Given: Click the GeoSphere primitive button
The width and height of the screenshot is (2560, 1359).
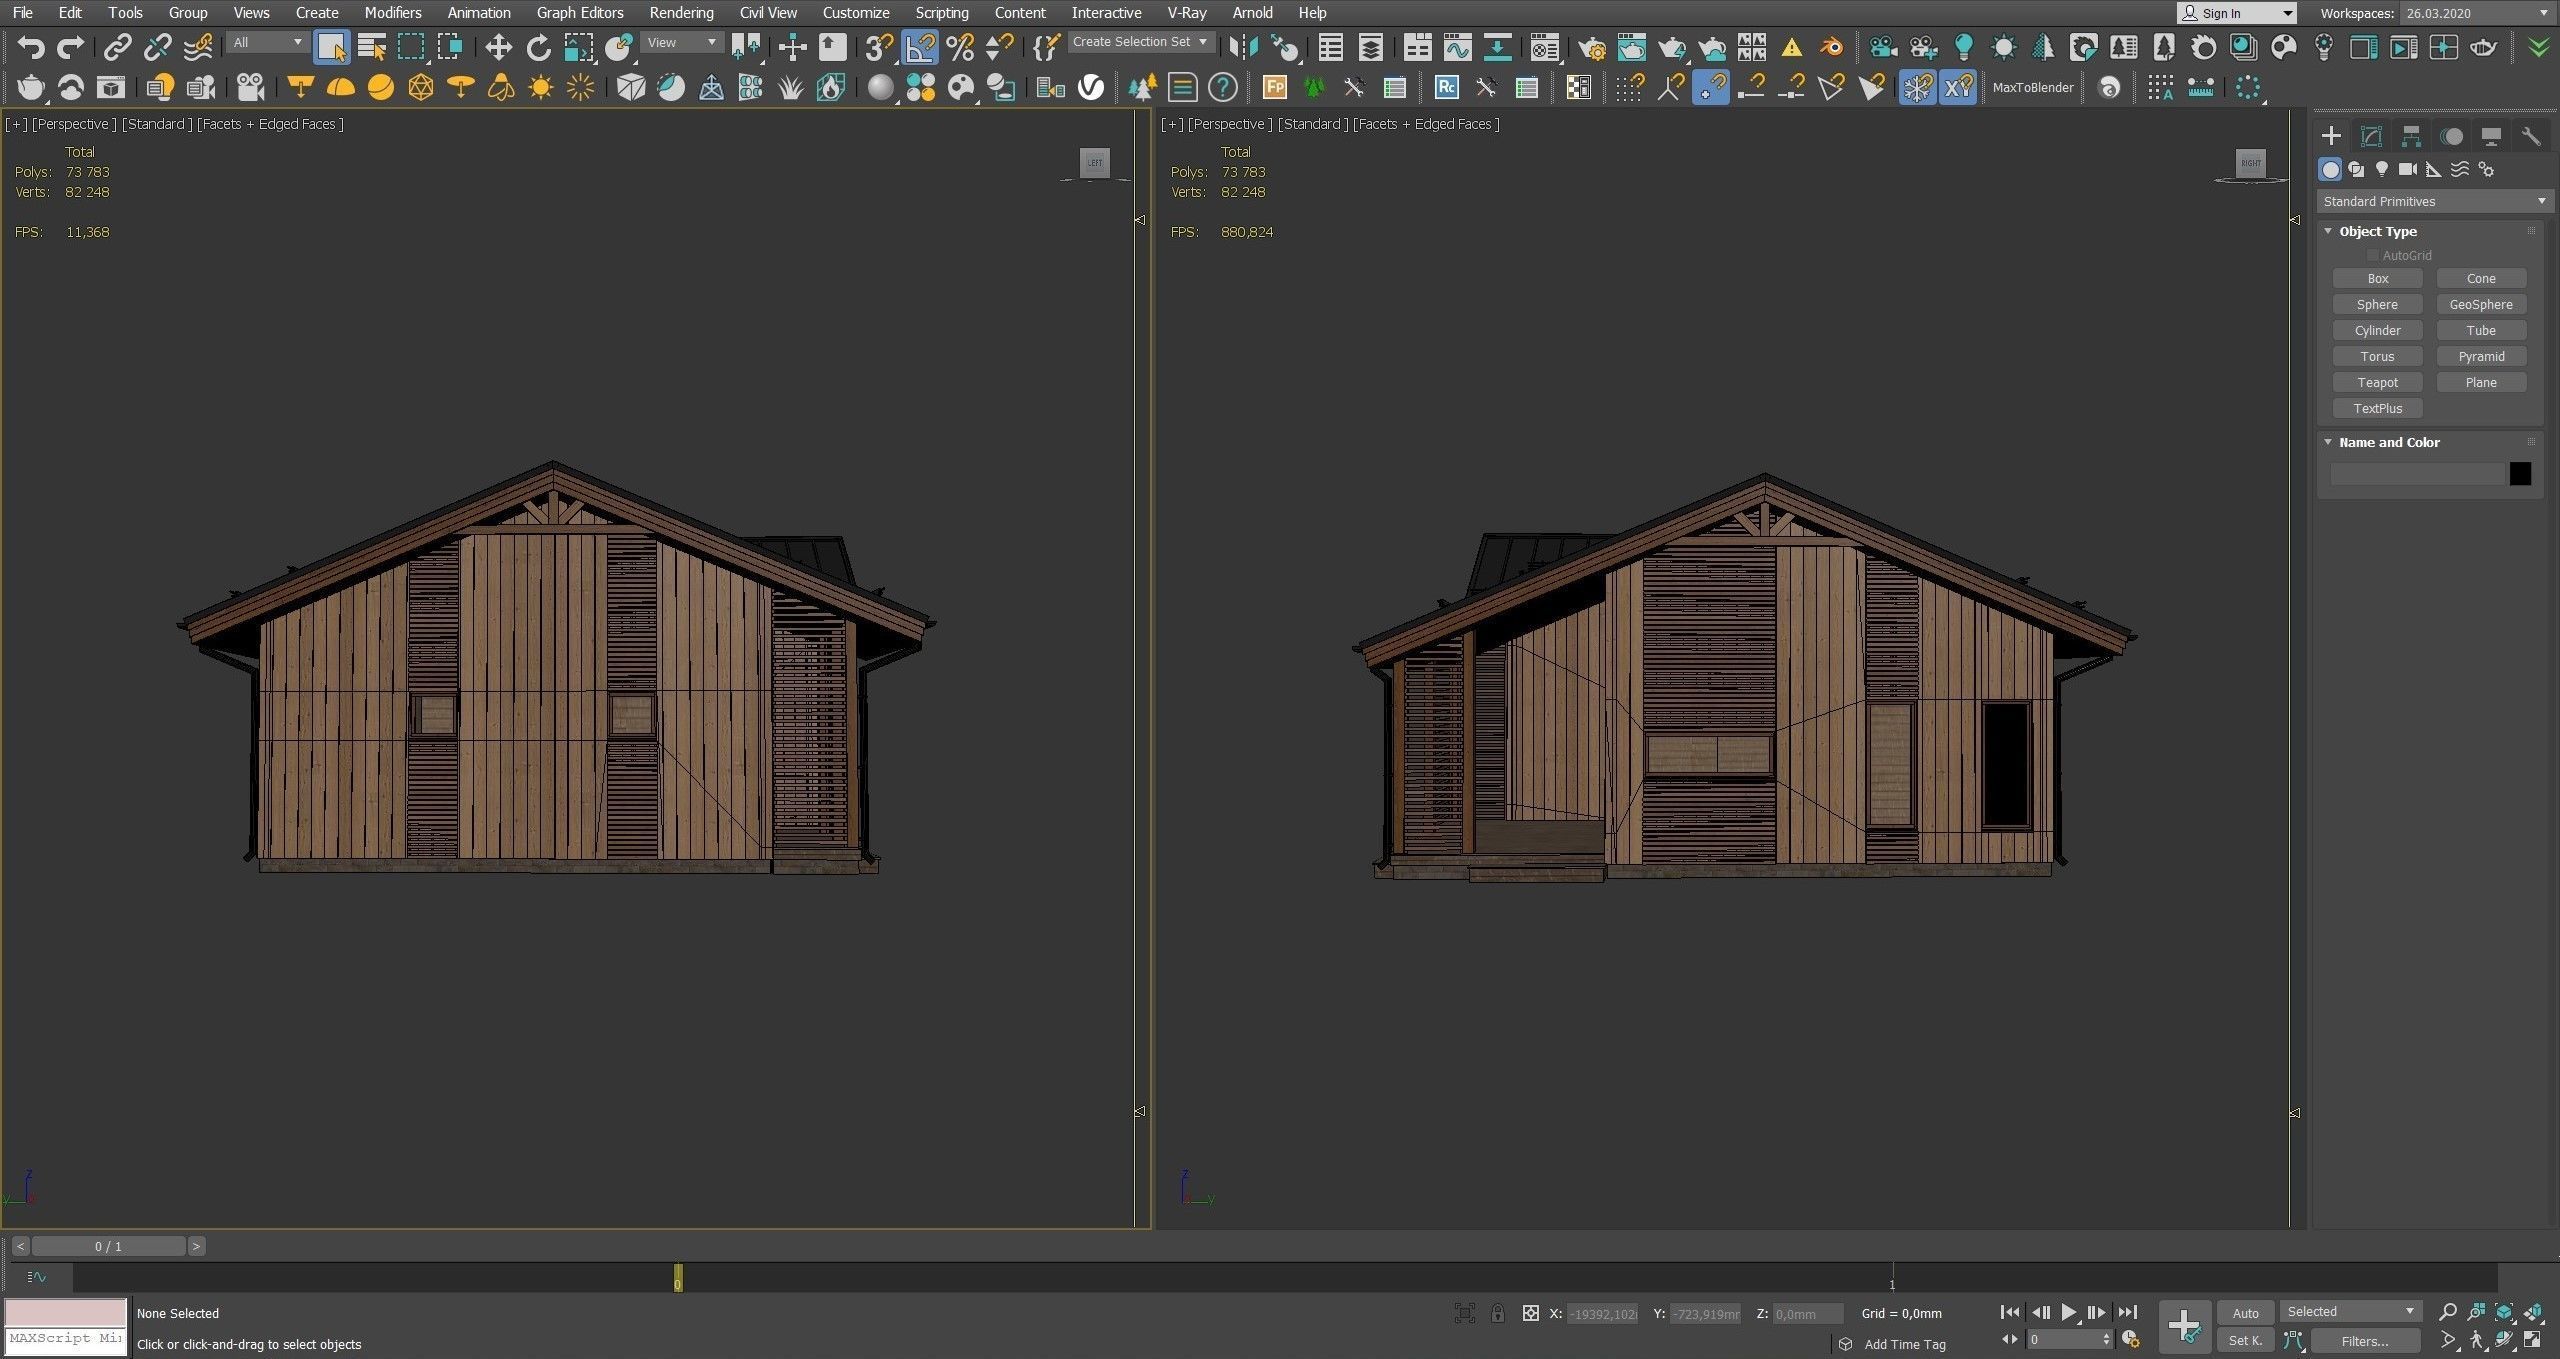Looking at the screenshot, I should click(2481, 305).
